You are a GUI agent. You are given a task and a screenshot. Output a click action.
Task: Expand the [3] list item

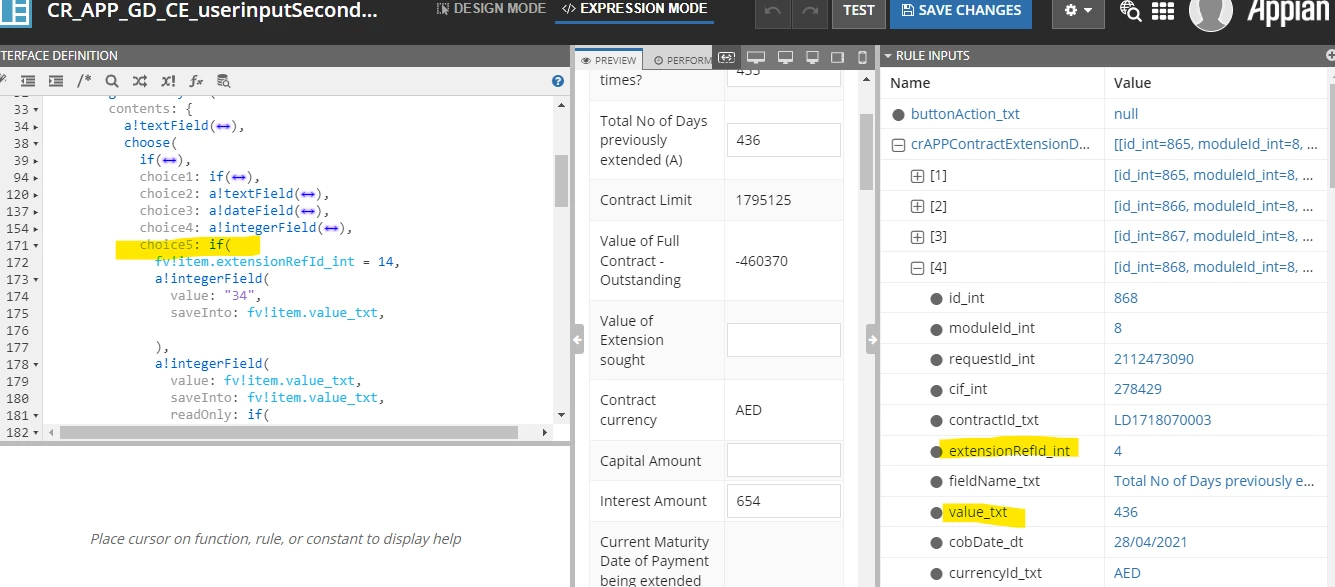(917, 237)
